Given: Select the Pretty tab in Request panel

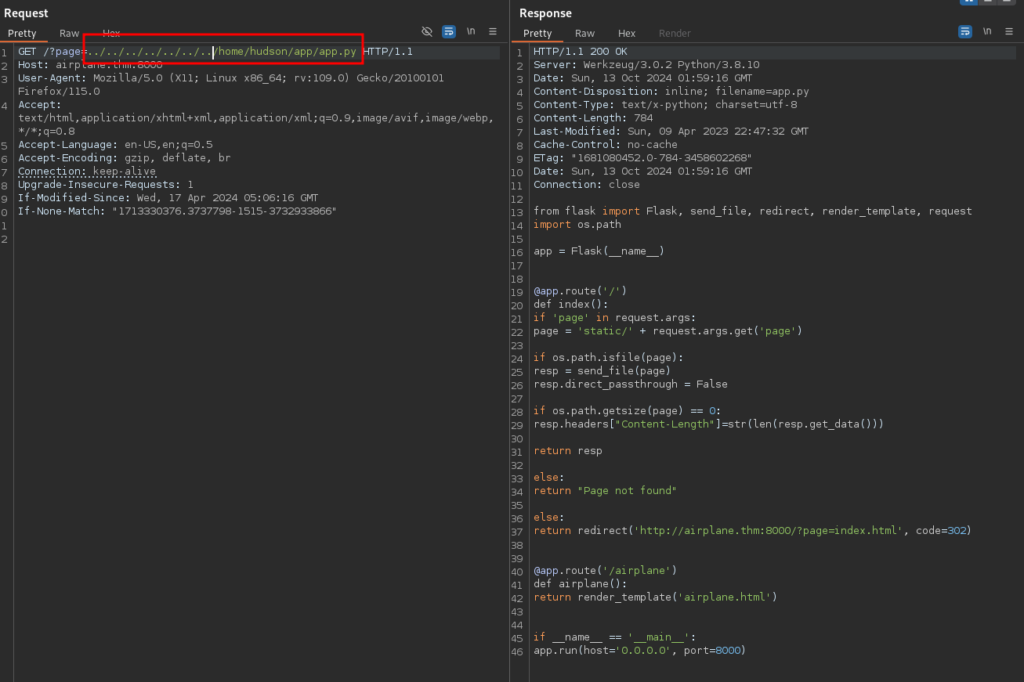Looking at the screenshot, I should (22, 33).
